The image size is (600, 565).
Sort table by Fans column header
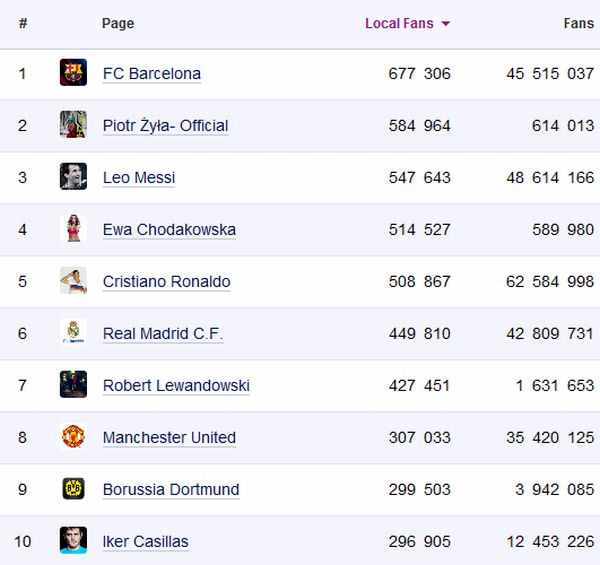[x=578, y=23]
